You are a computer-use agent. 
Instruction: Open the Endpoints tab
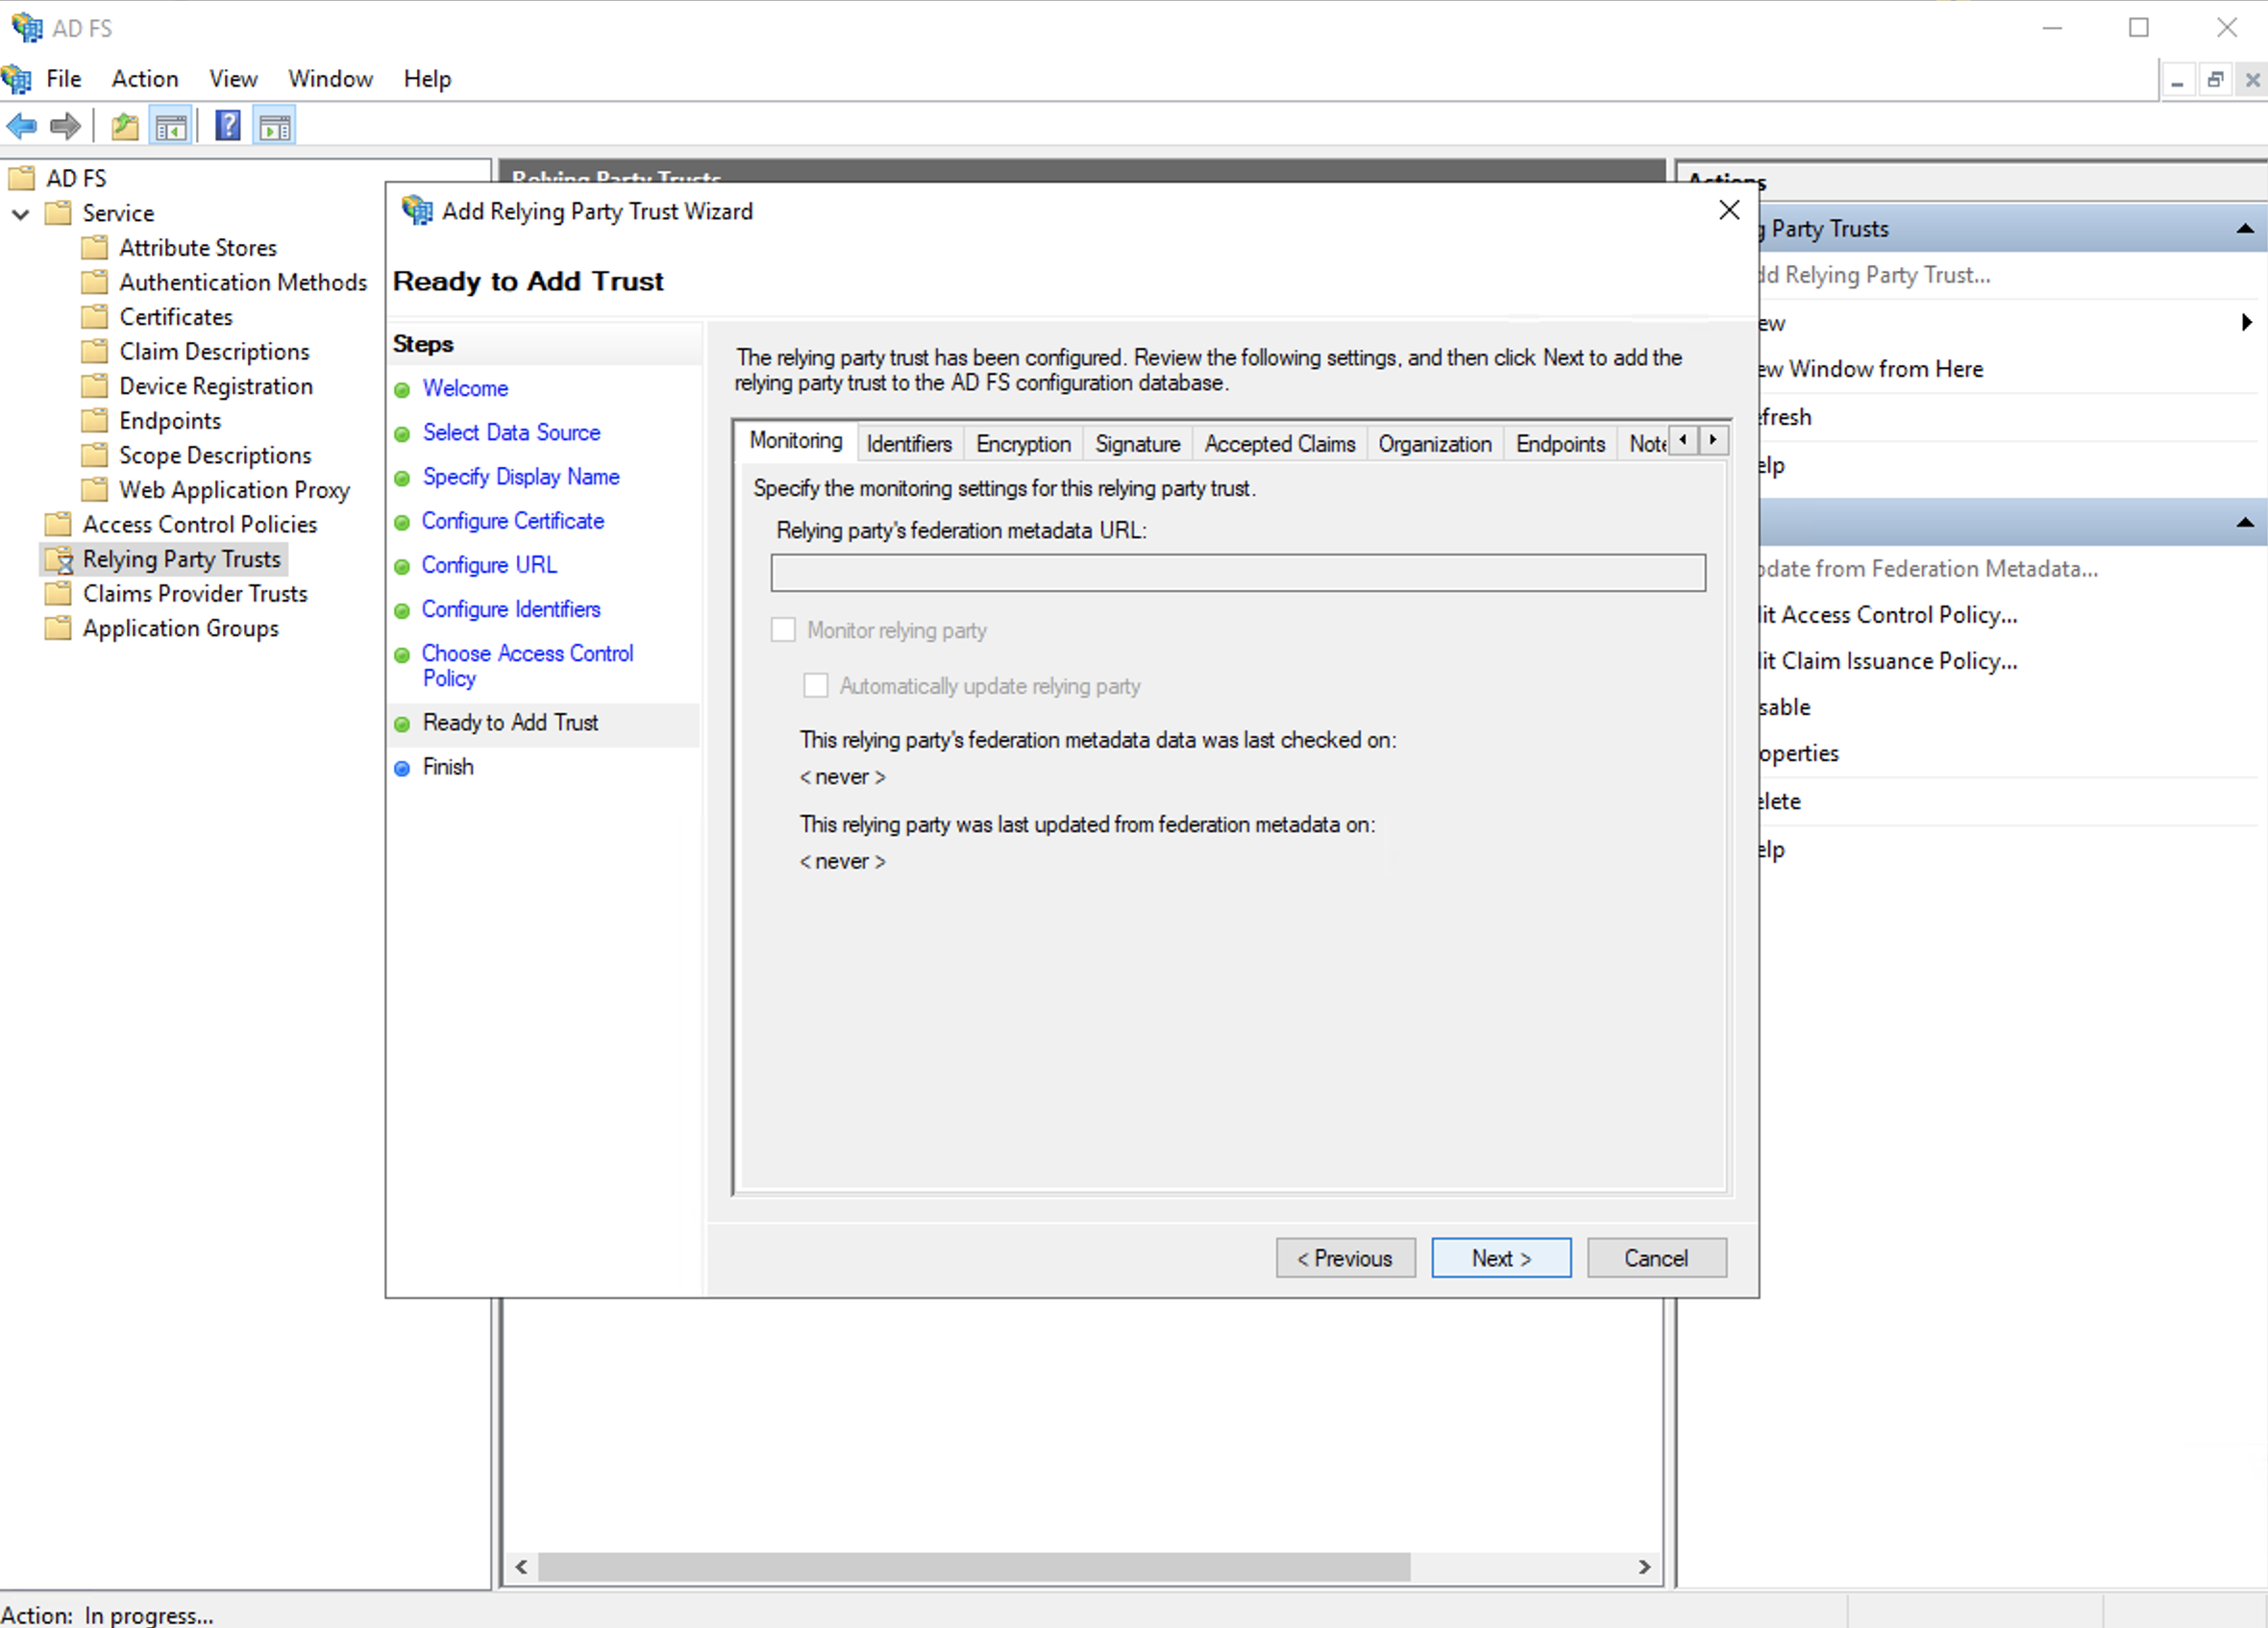click(1559, 443)
